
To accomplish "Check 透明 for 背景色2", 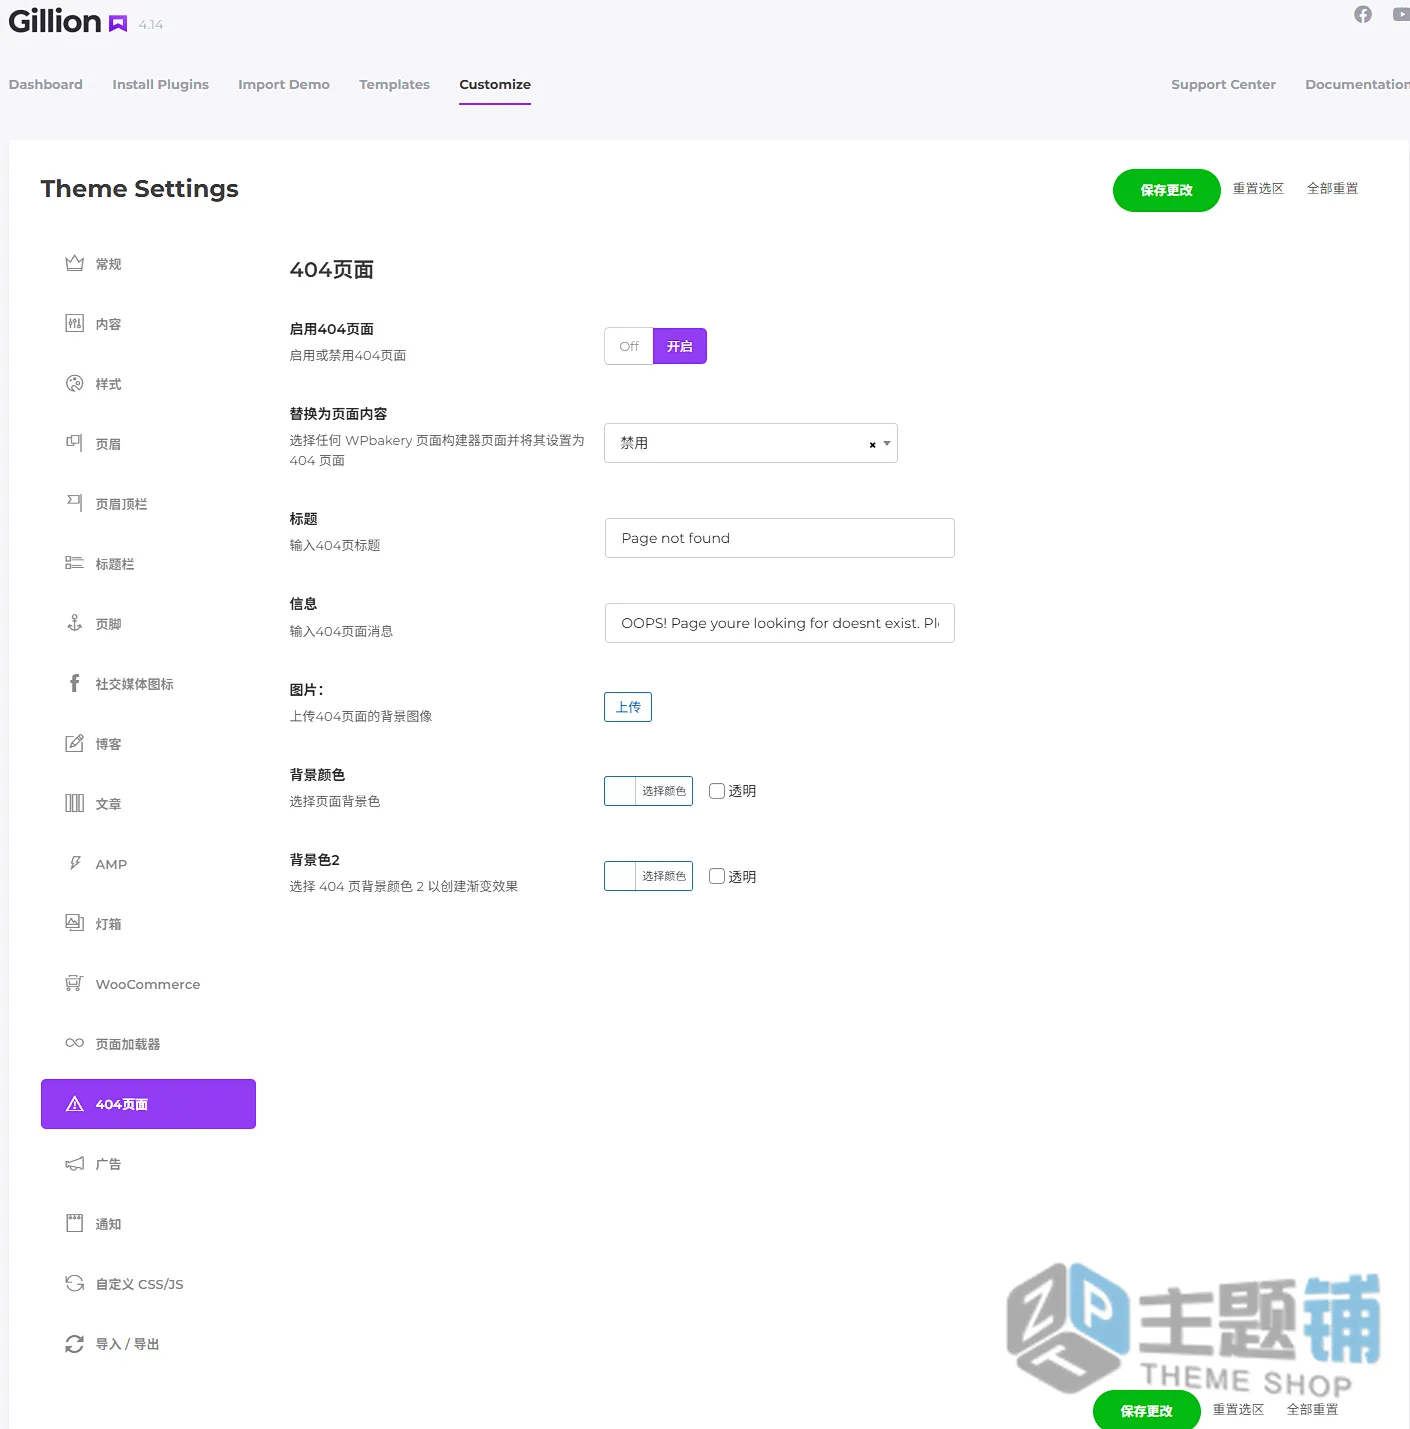I will 717,876.
